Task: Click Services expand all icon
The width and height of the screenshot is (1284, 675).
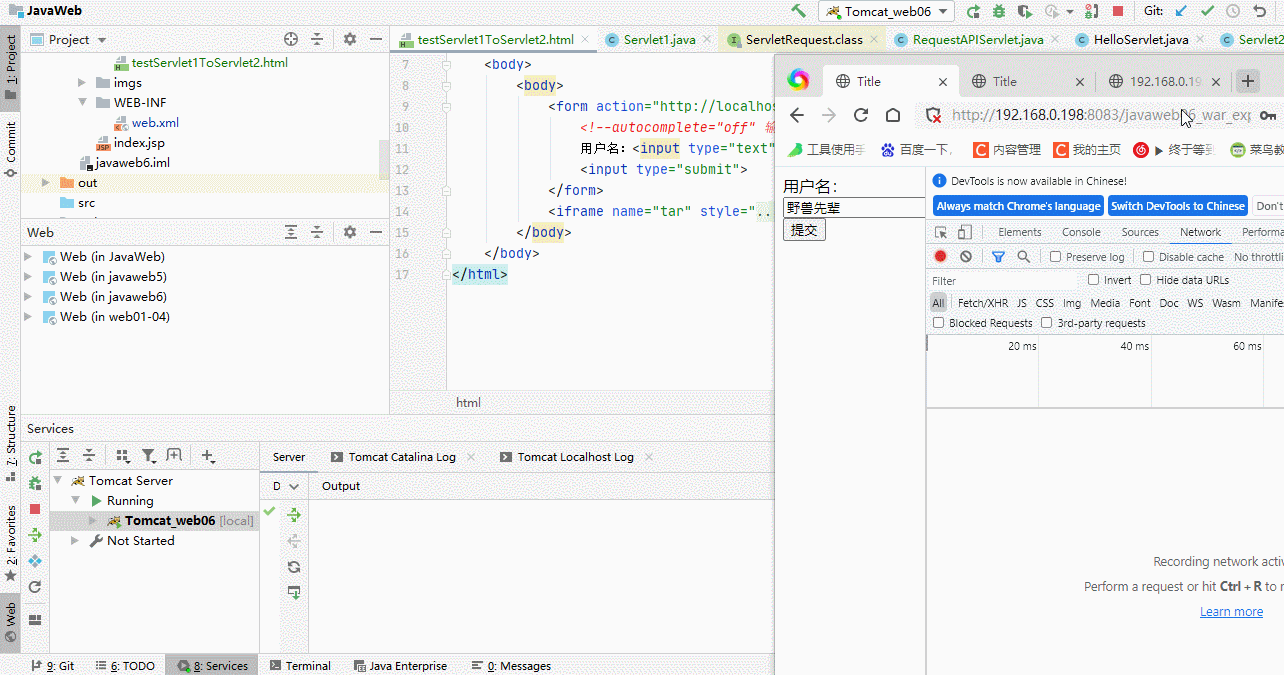Action: pyautogui.click(x=63, y=456)
